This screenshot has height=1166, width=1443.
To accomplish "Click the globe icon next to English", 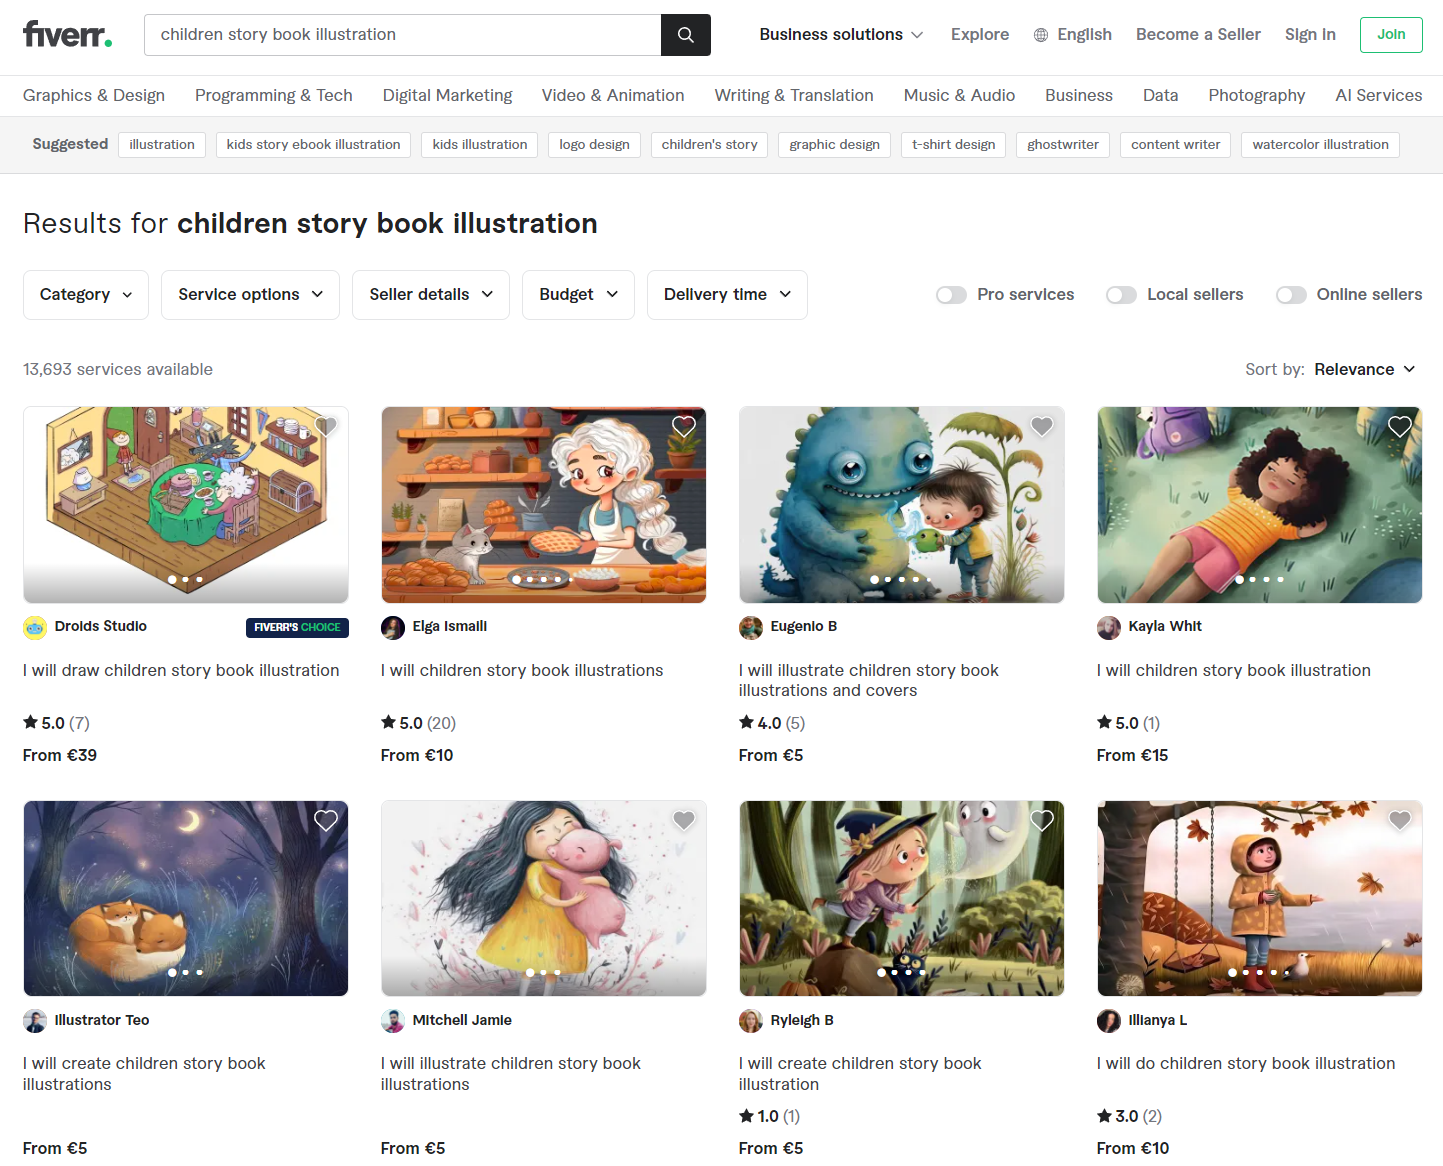I will pyautogui.click(x=1041, y=35).
